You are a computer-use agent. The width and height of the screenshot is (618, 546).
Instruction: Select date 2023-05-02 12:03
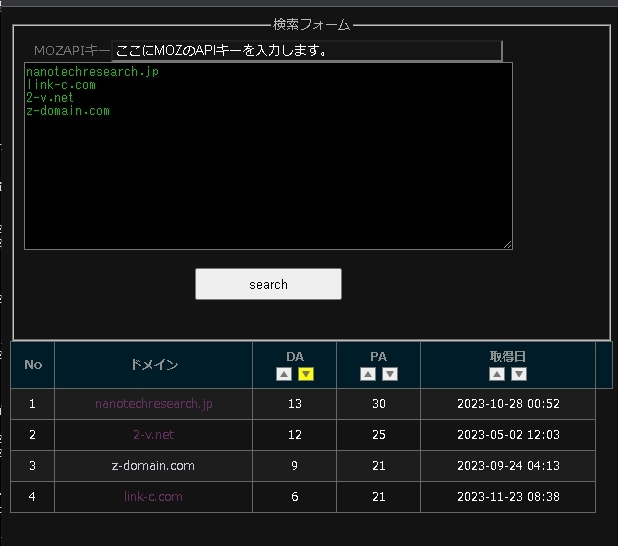(x=508, y=434)
